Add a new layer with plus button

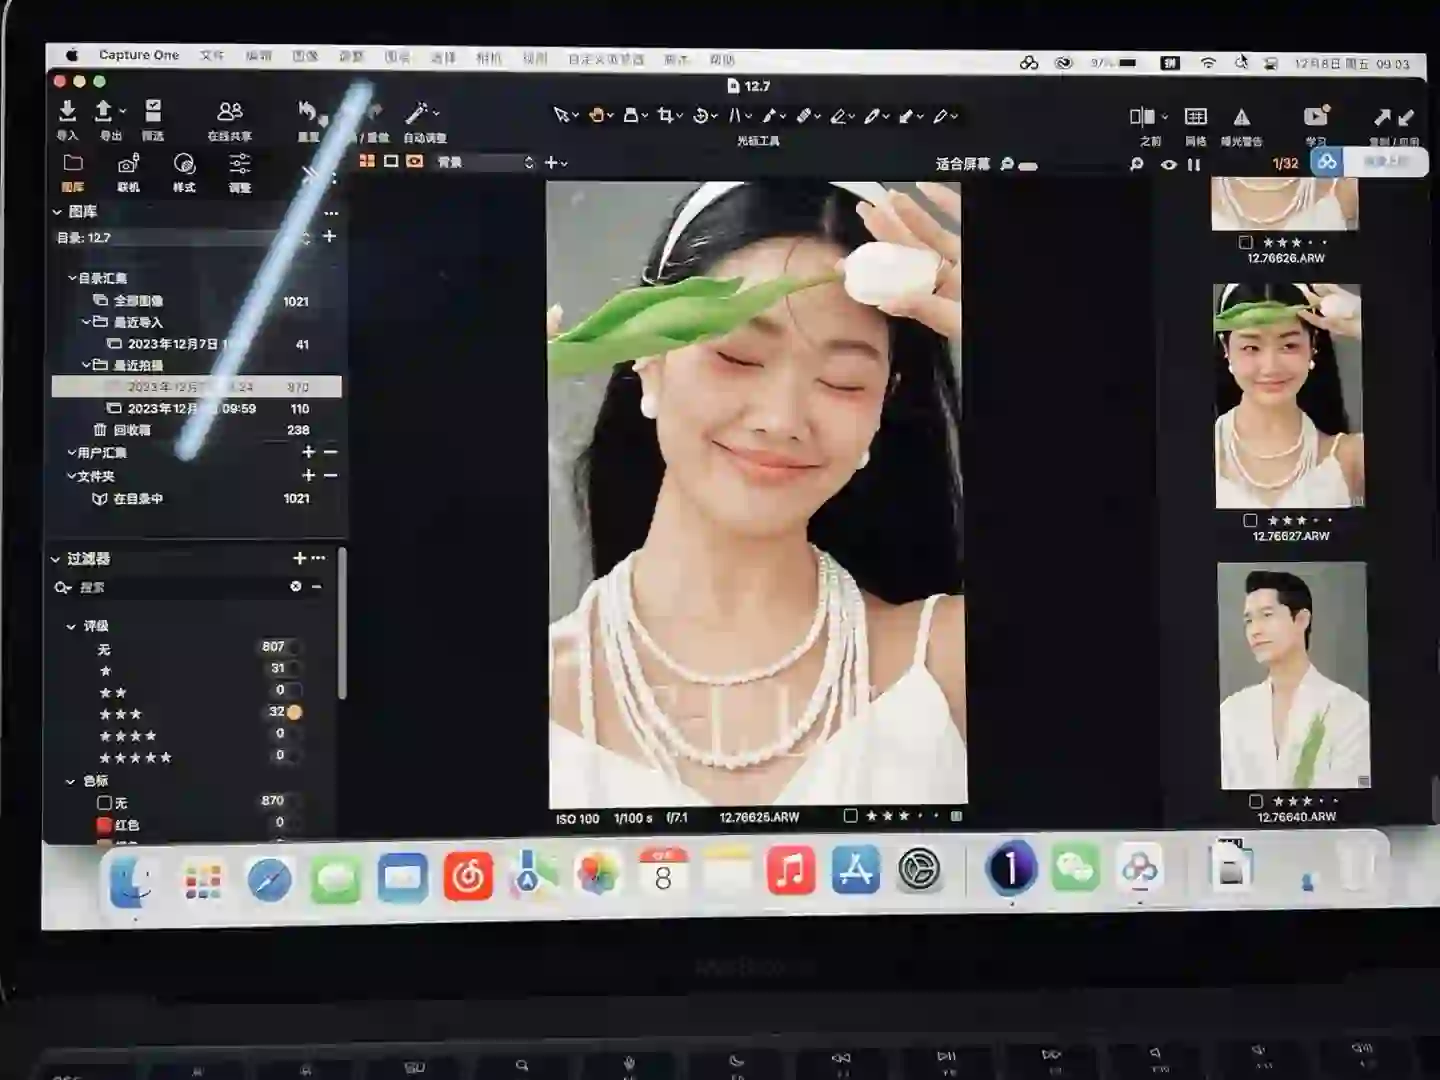550,162
